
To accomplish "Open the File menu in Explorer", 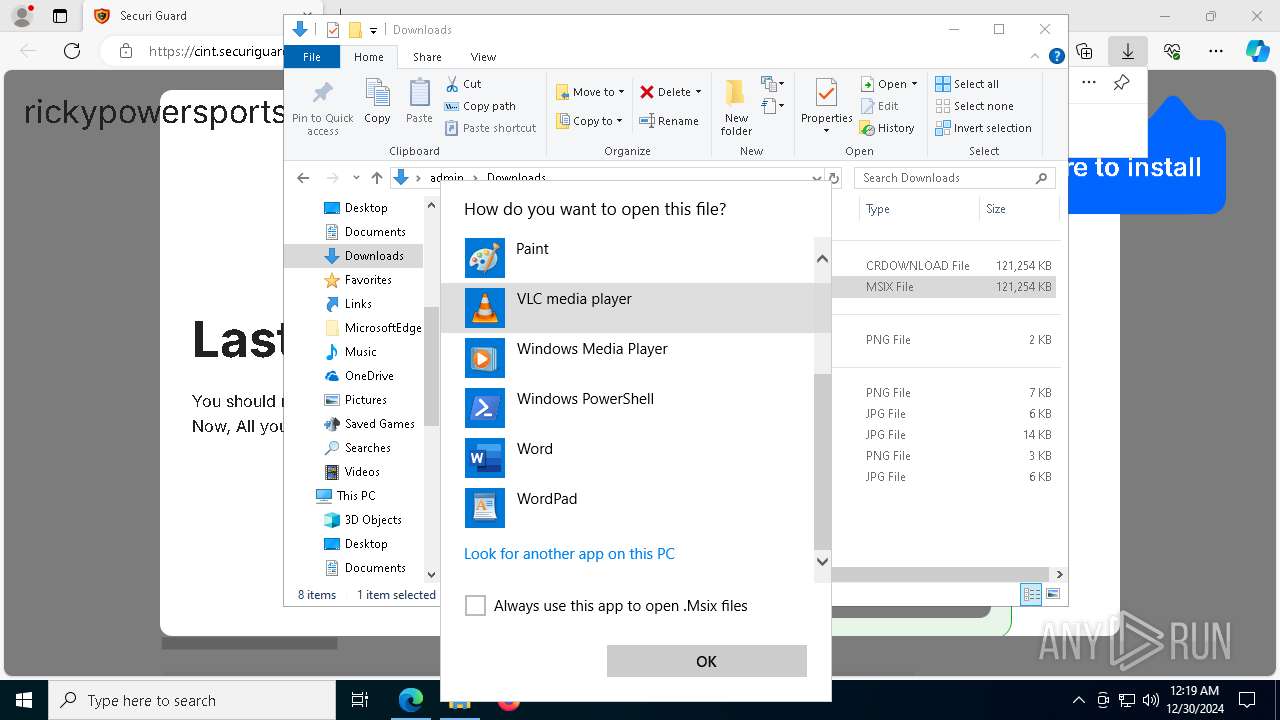I will (312, 57).
